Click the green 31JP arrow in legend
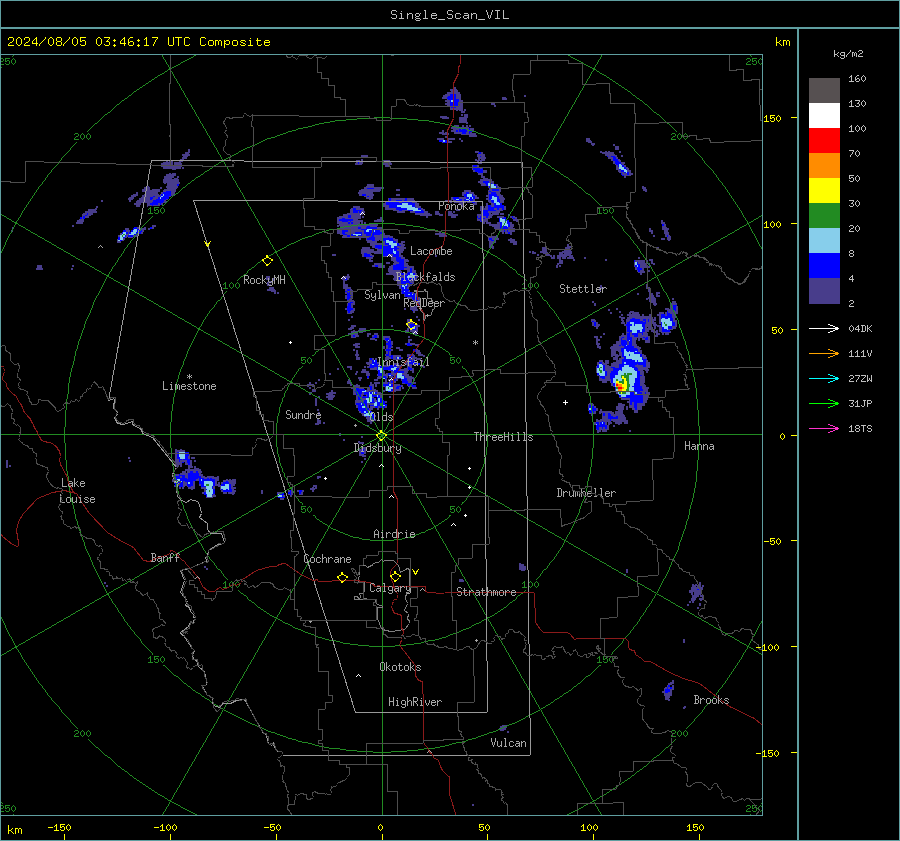900x841 pixels. point(824,404)
